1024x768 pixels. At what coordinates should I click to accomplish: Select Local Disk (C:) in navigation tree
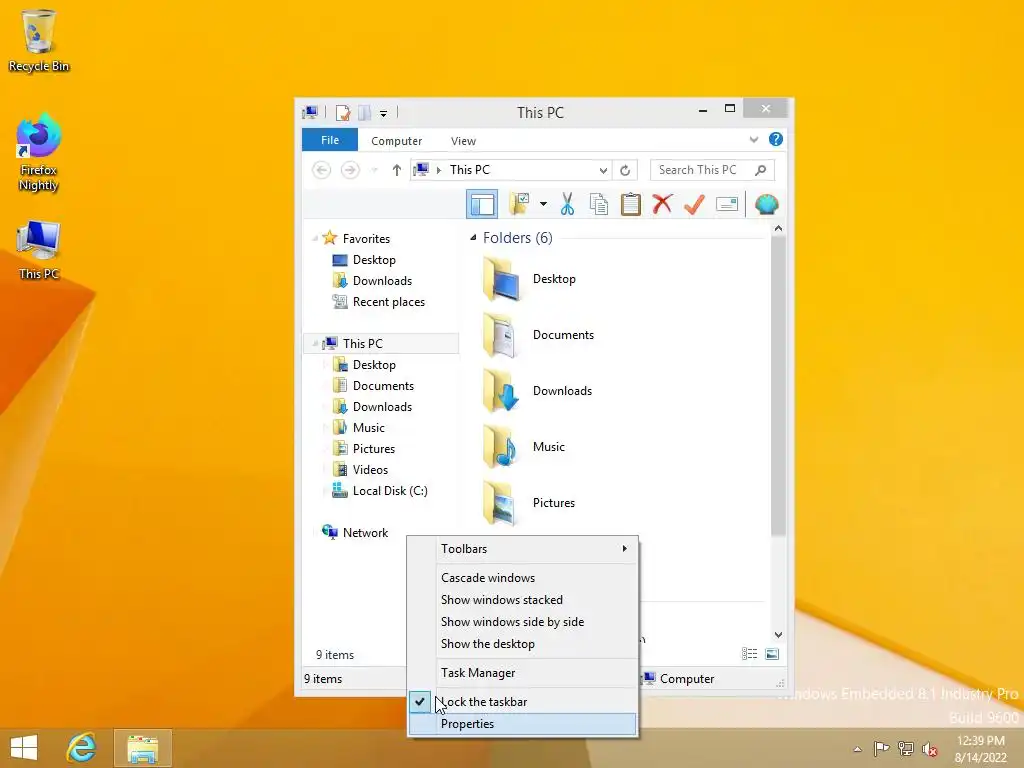click(x=390, y=491)
